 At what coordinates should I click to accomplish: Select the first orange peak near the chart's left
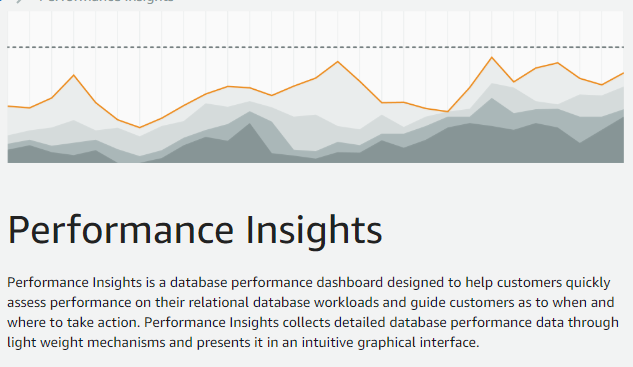73,75
